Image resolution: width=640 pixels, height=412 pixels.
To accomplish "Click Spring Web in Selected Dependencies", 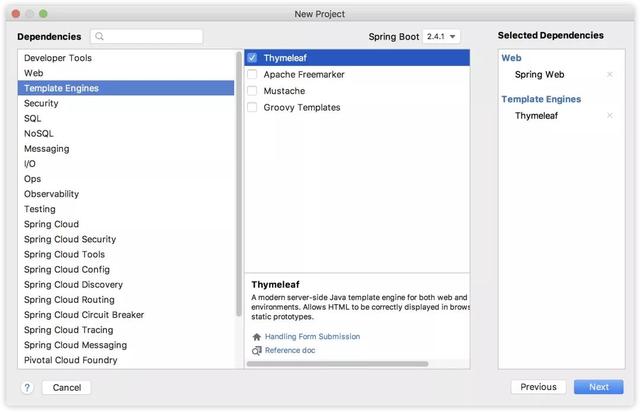I will pyautogui.click(x=539, y=74).
